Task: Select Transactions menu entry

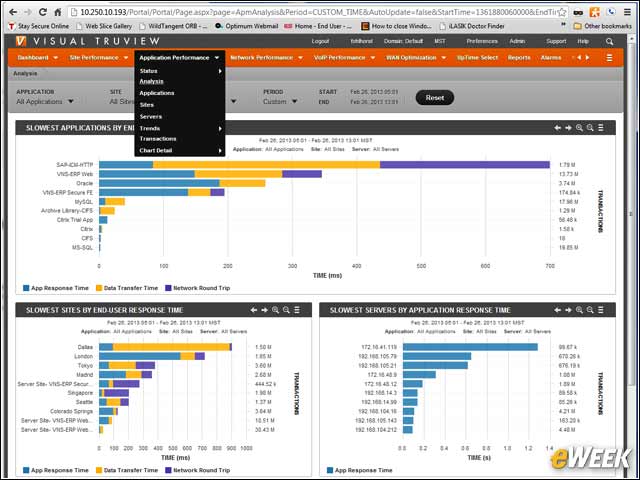Action: (158, 139)
